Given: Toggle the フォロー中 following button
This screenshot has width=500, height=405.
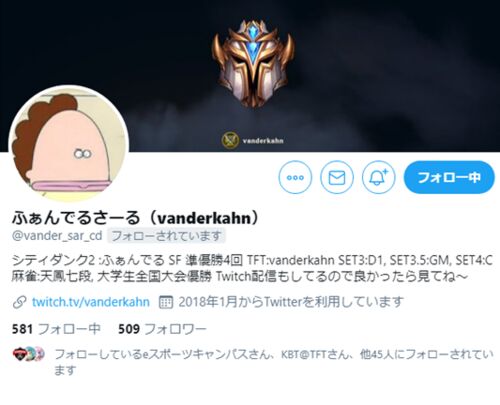Looking at the screenshot, I should [449, 177].
